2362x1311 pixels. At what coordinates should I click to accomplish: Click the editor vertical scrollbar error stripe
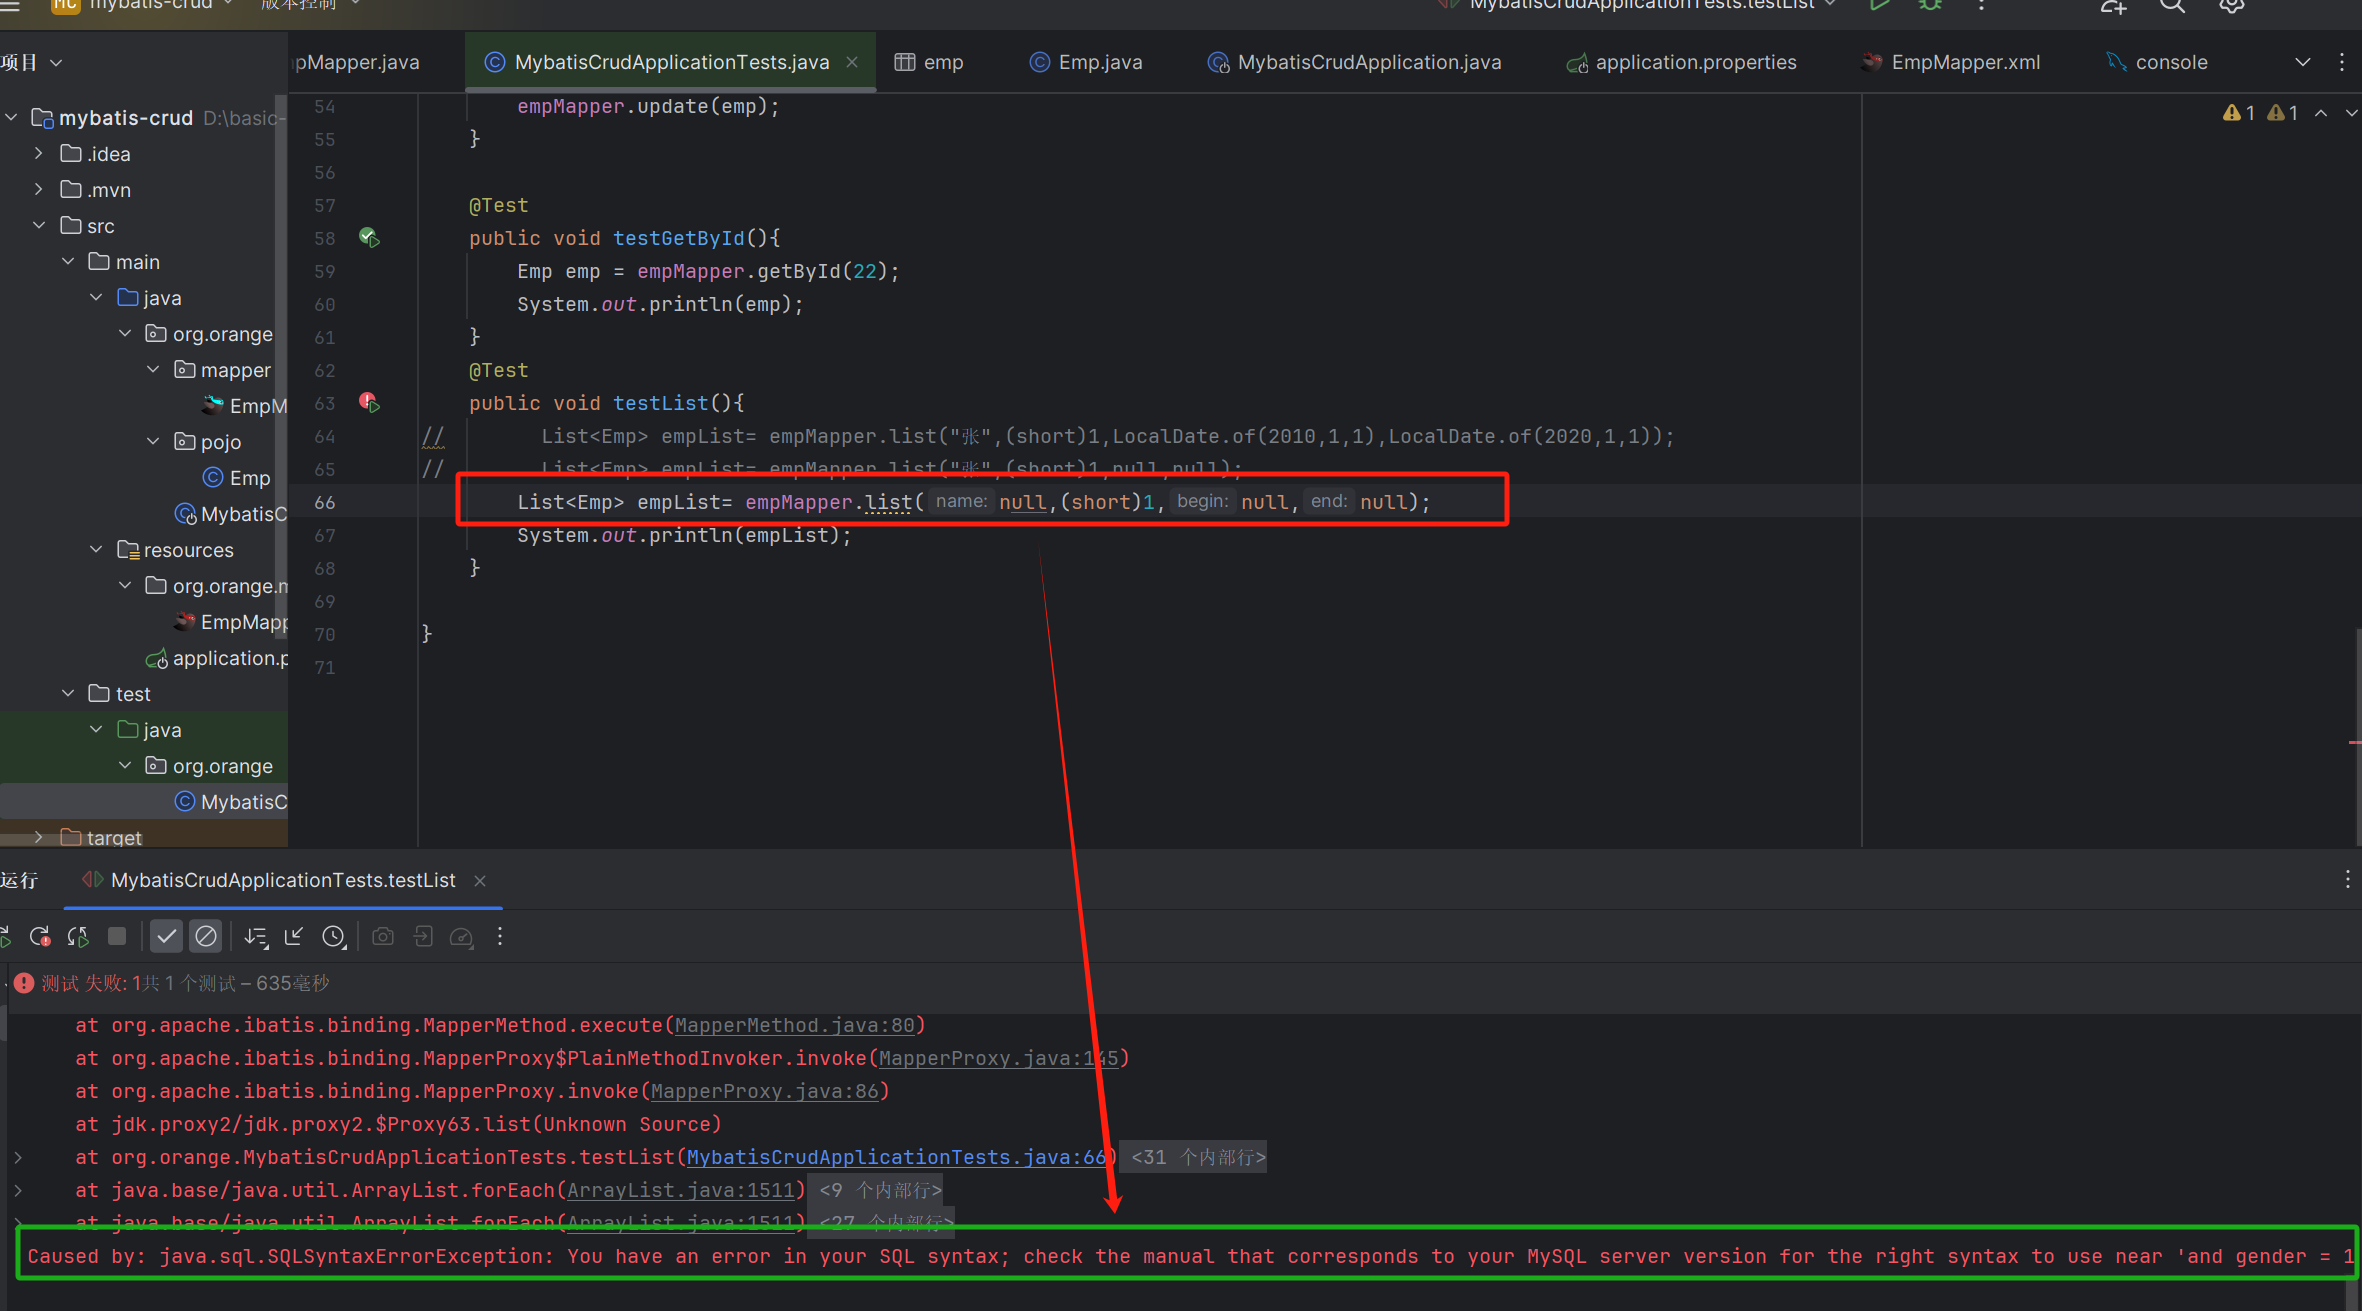click(2355, 742)
